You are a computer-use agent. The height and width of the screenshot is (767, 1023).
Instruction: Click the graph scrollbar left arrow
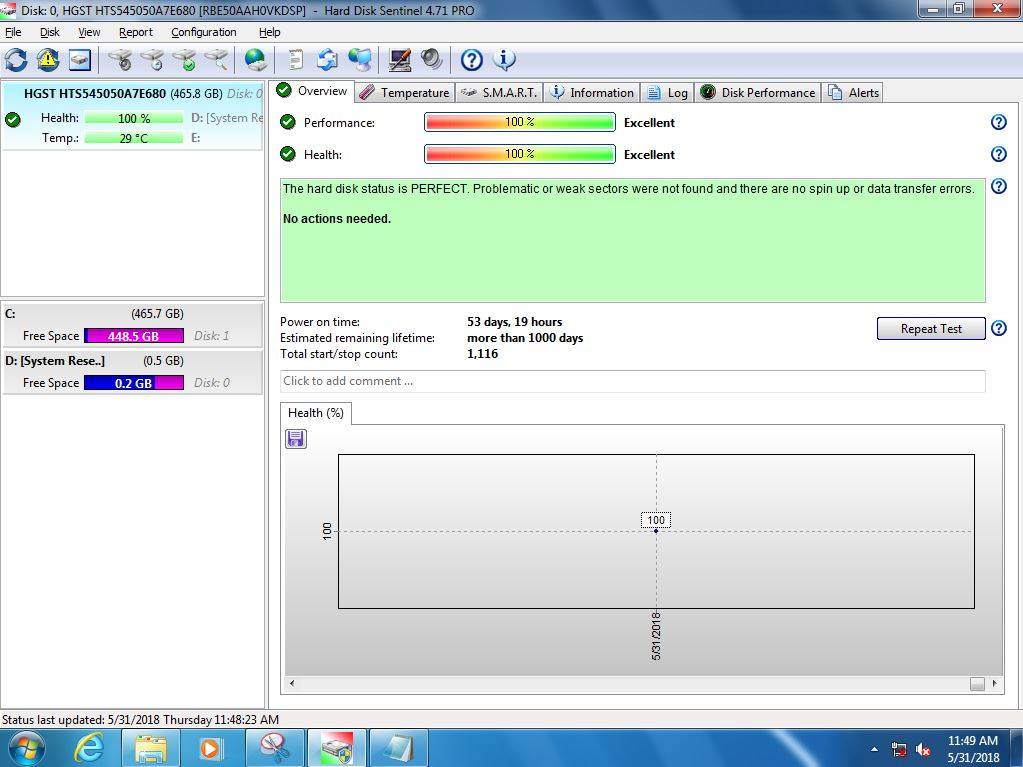292,684
